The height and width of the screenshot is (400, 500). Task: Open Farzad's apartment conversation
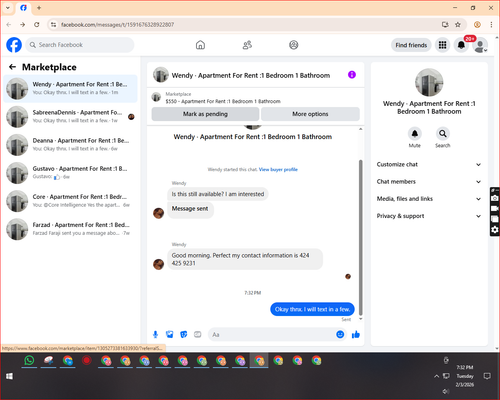point(70,229)
